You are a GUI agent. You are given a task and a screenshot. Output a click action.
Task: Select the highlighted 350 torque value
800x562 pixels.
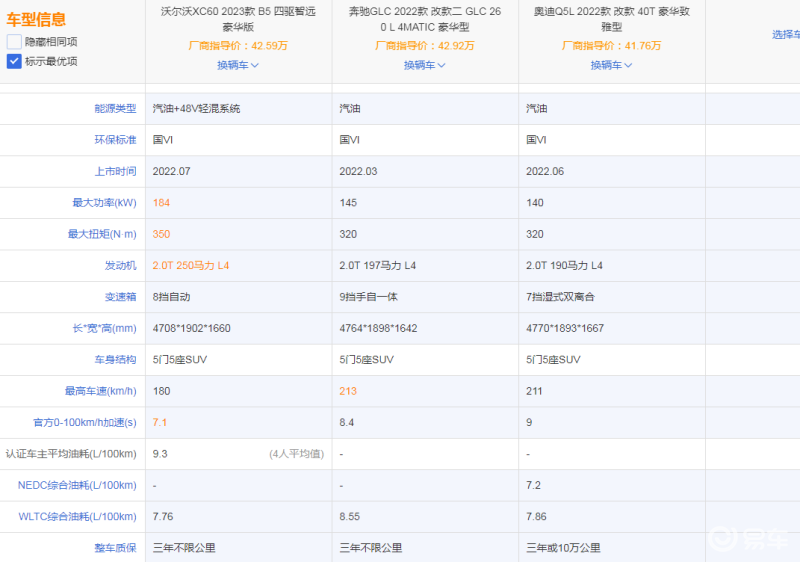(161, 234)
